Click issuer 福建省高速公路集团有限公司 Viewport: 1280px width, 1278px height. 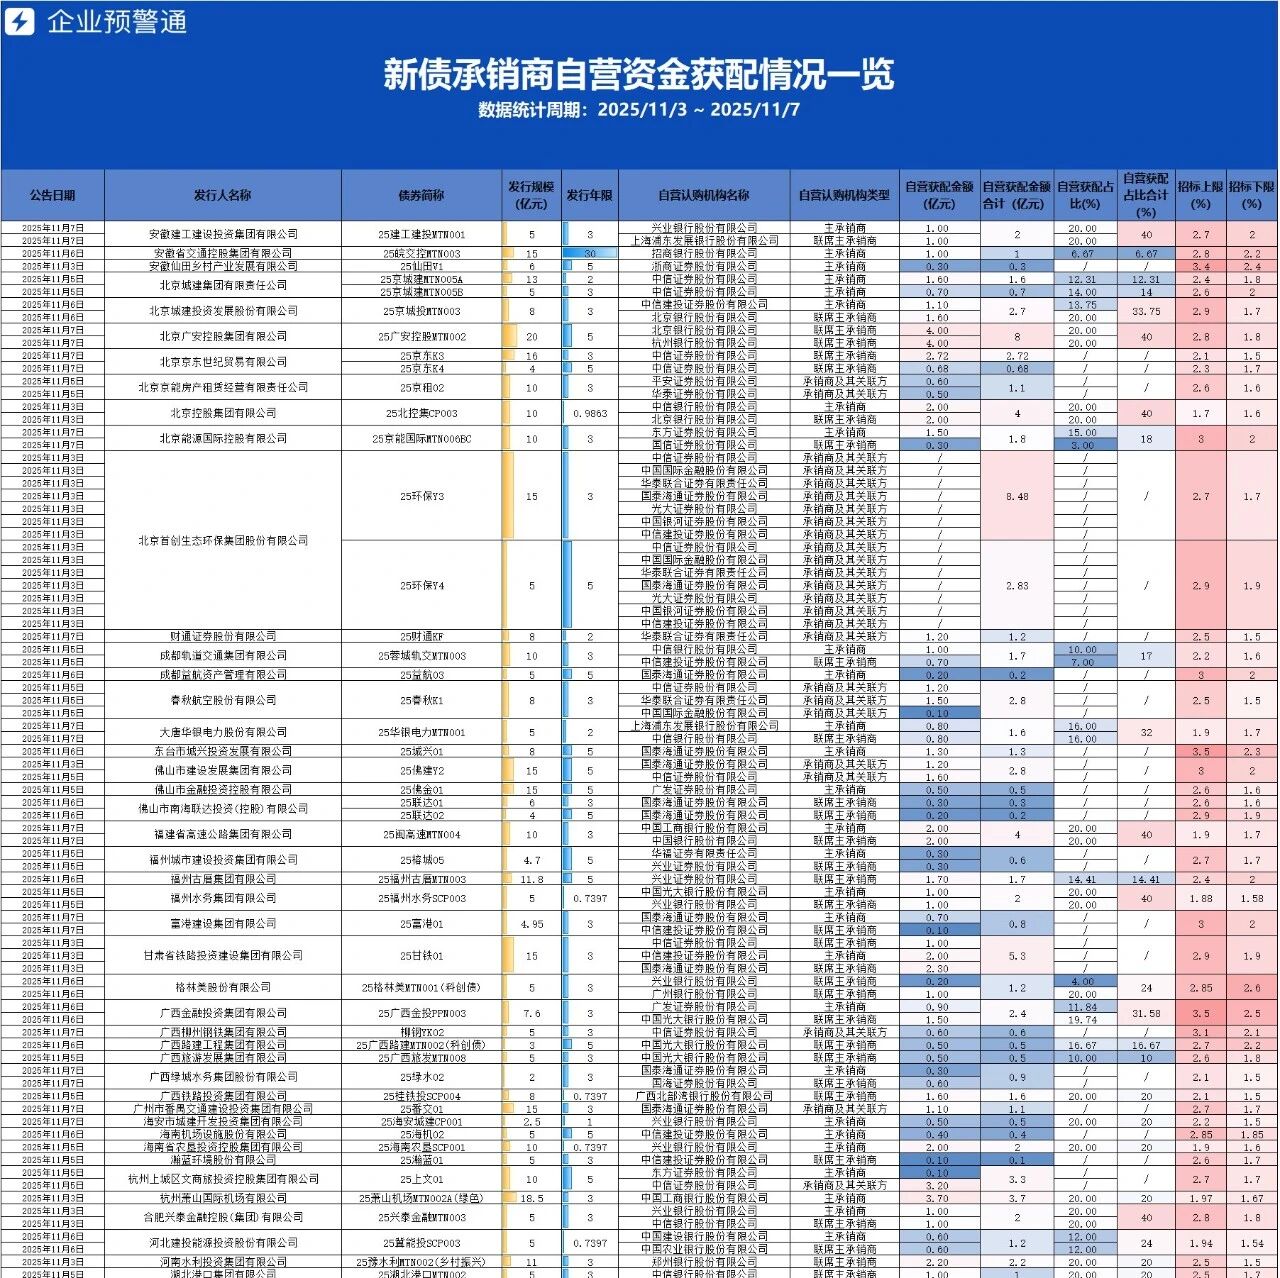223,834
